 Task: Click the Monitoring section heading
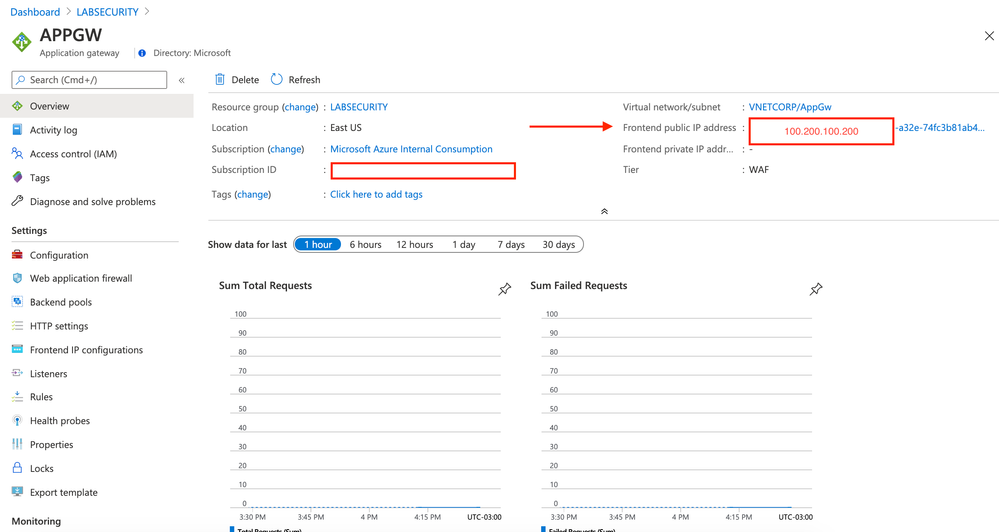coord(36,521)
